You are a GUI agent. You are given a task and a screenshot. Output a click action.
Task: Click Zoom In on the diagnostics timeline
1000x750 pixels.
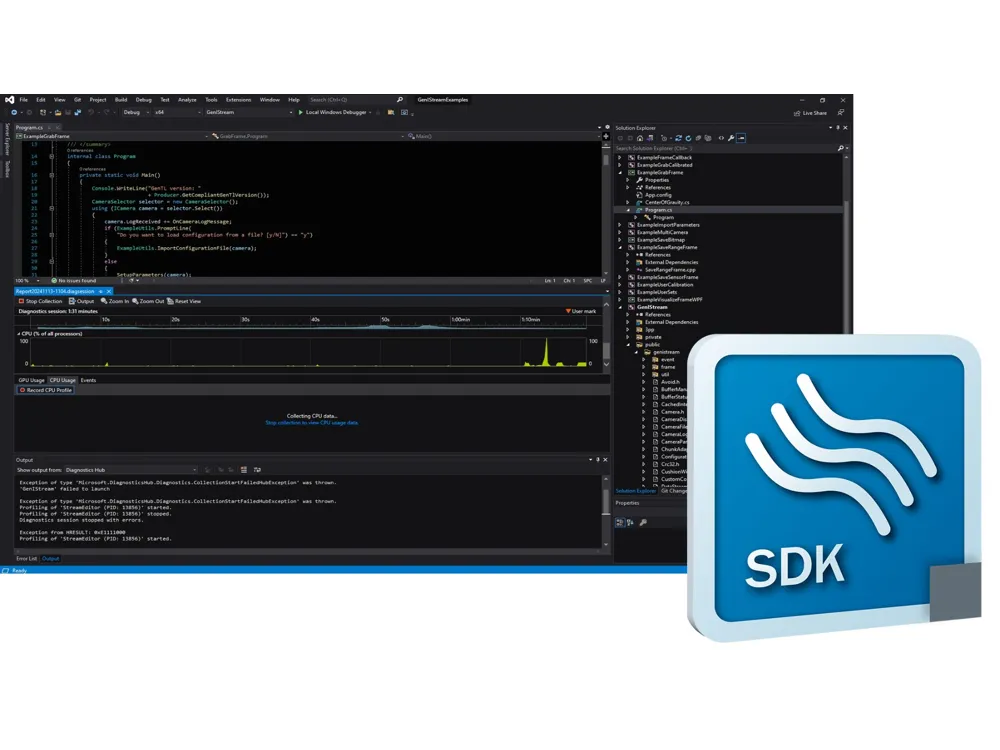click(115, 301)
